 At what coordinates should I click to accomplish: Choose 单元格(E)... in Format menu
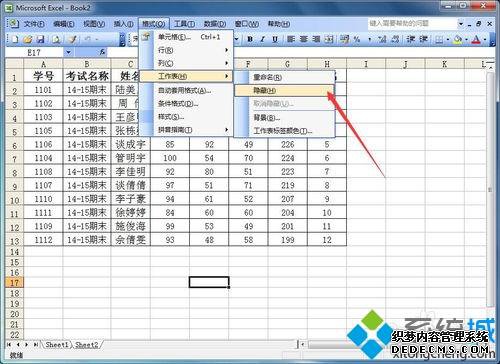point(186,37)
